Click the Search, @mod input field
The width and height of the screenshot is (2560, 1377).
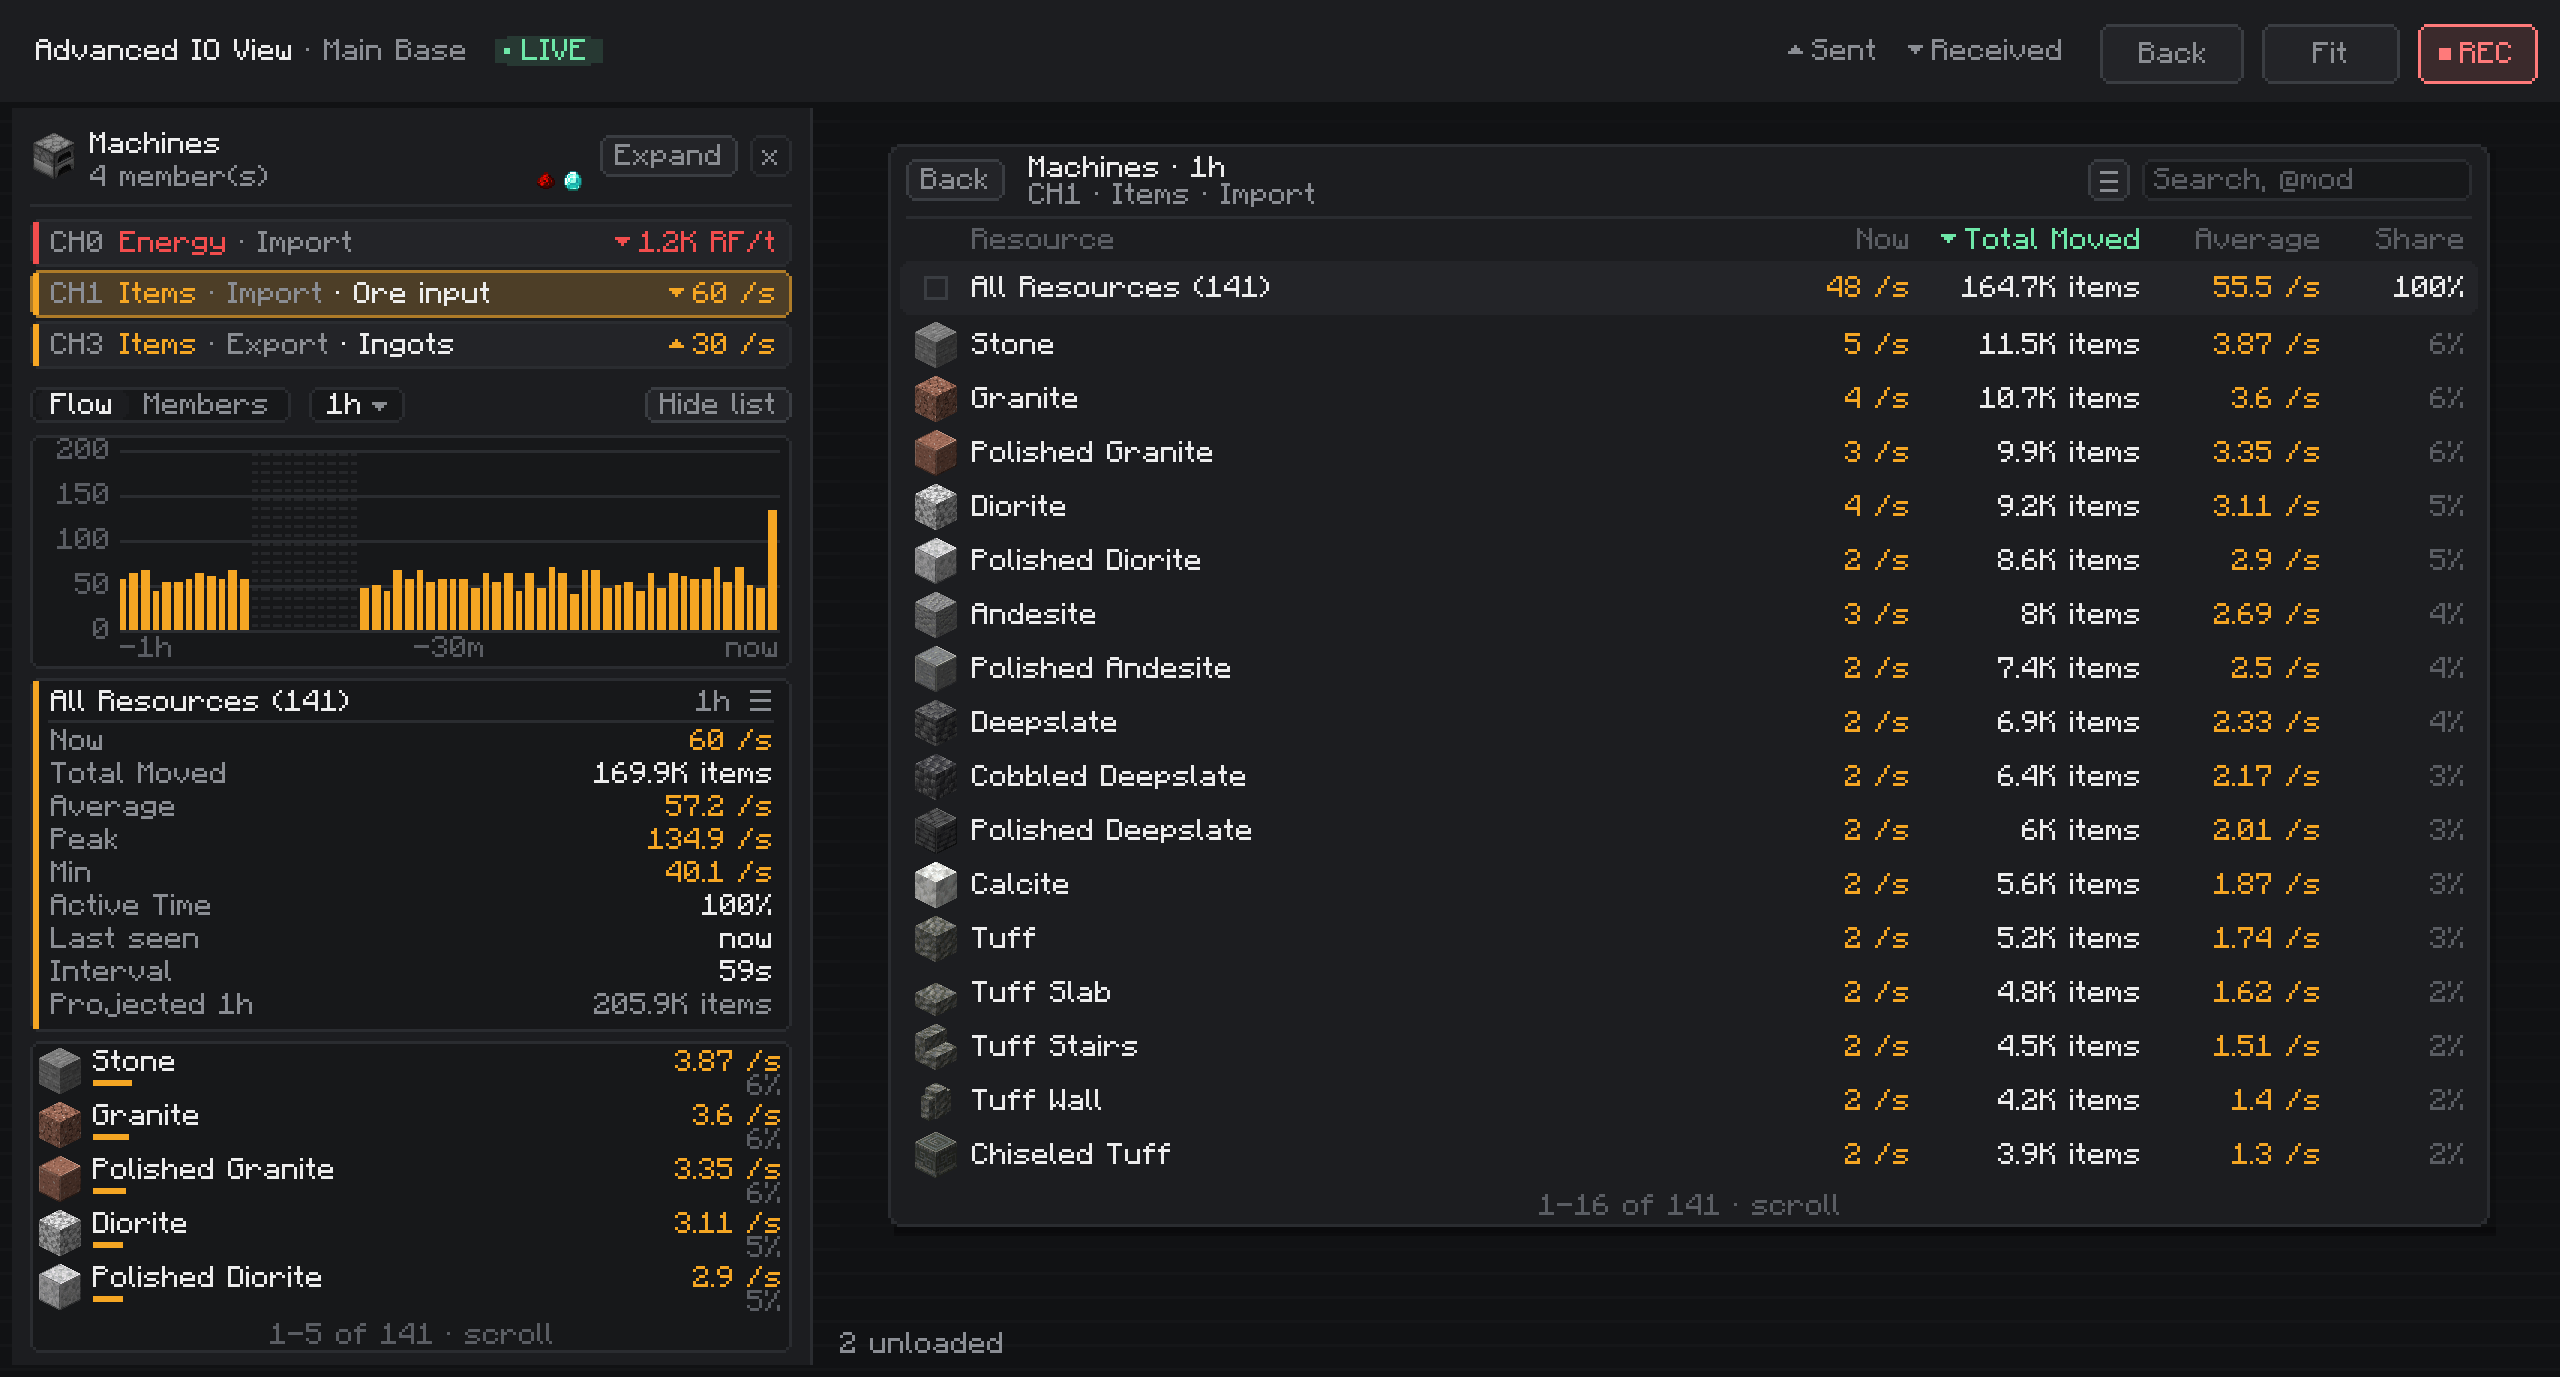(x=2306, y=180)
